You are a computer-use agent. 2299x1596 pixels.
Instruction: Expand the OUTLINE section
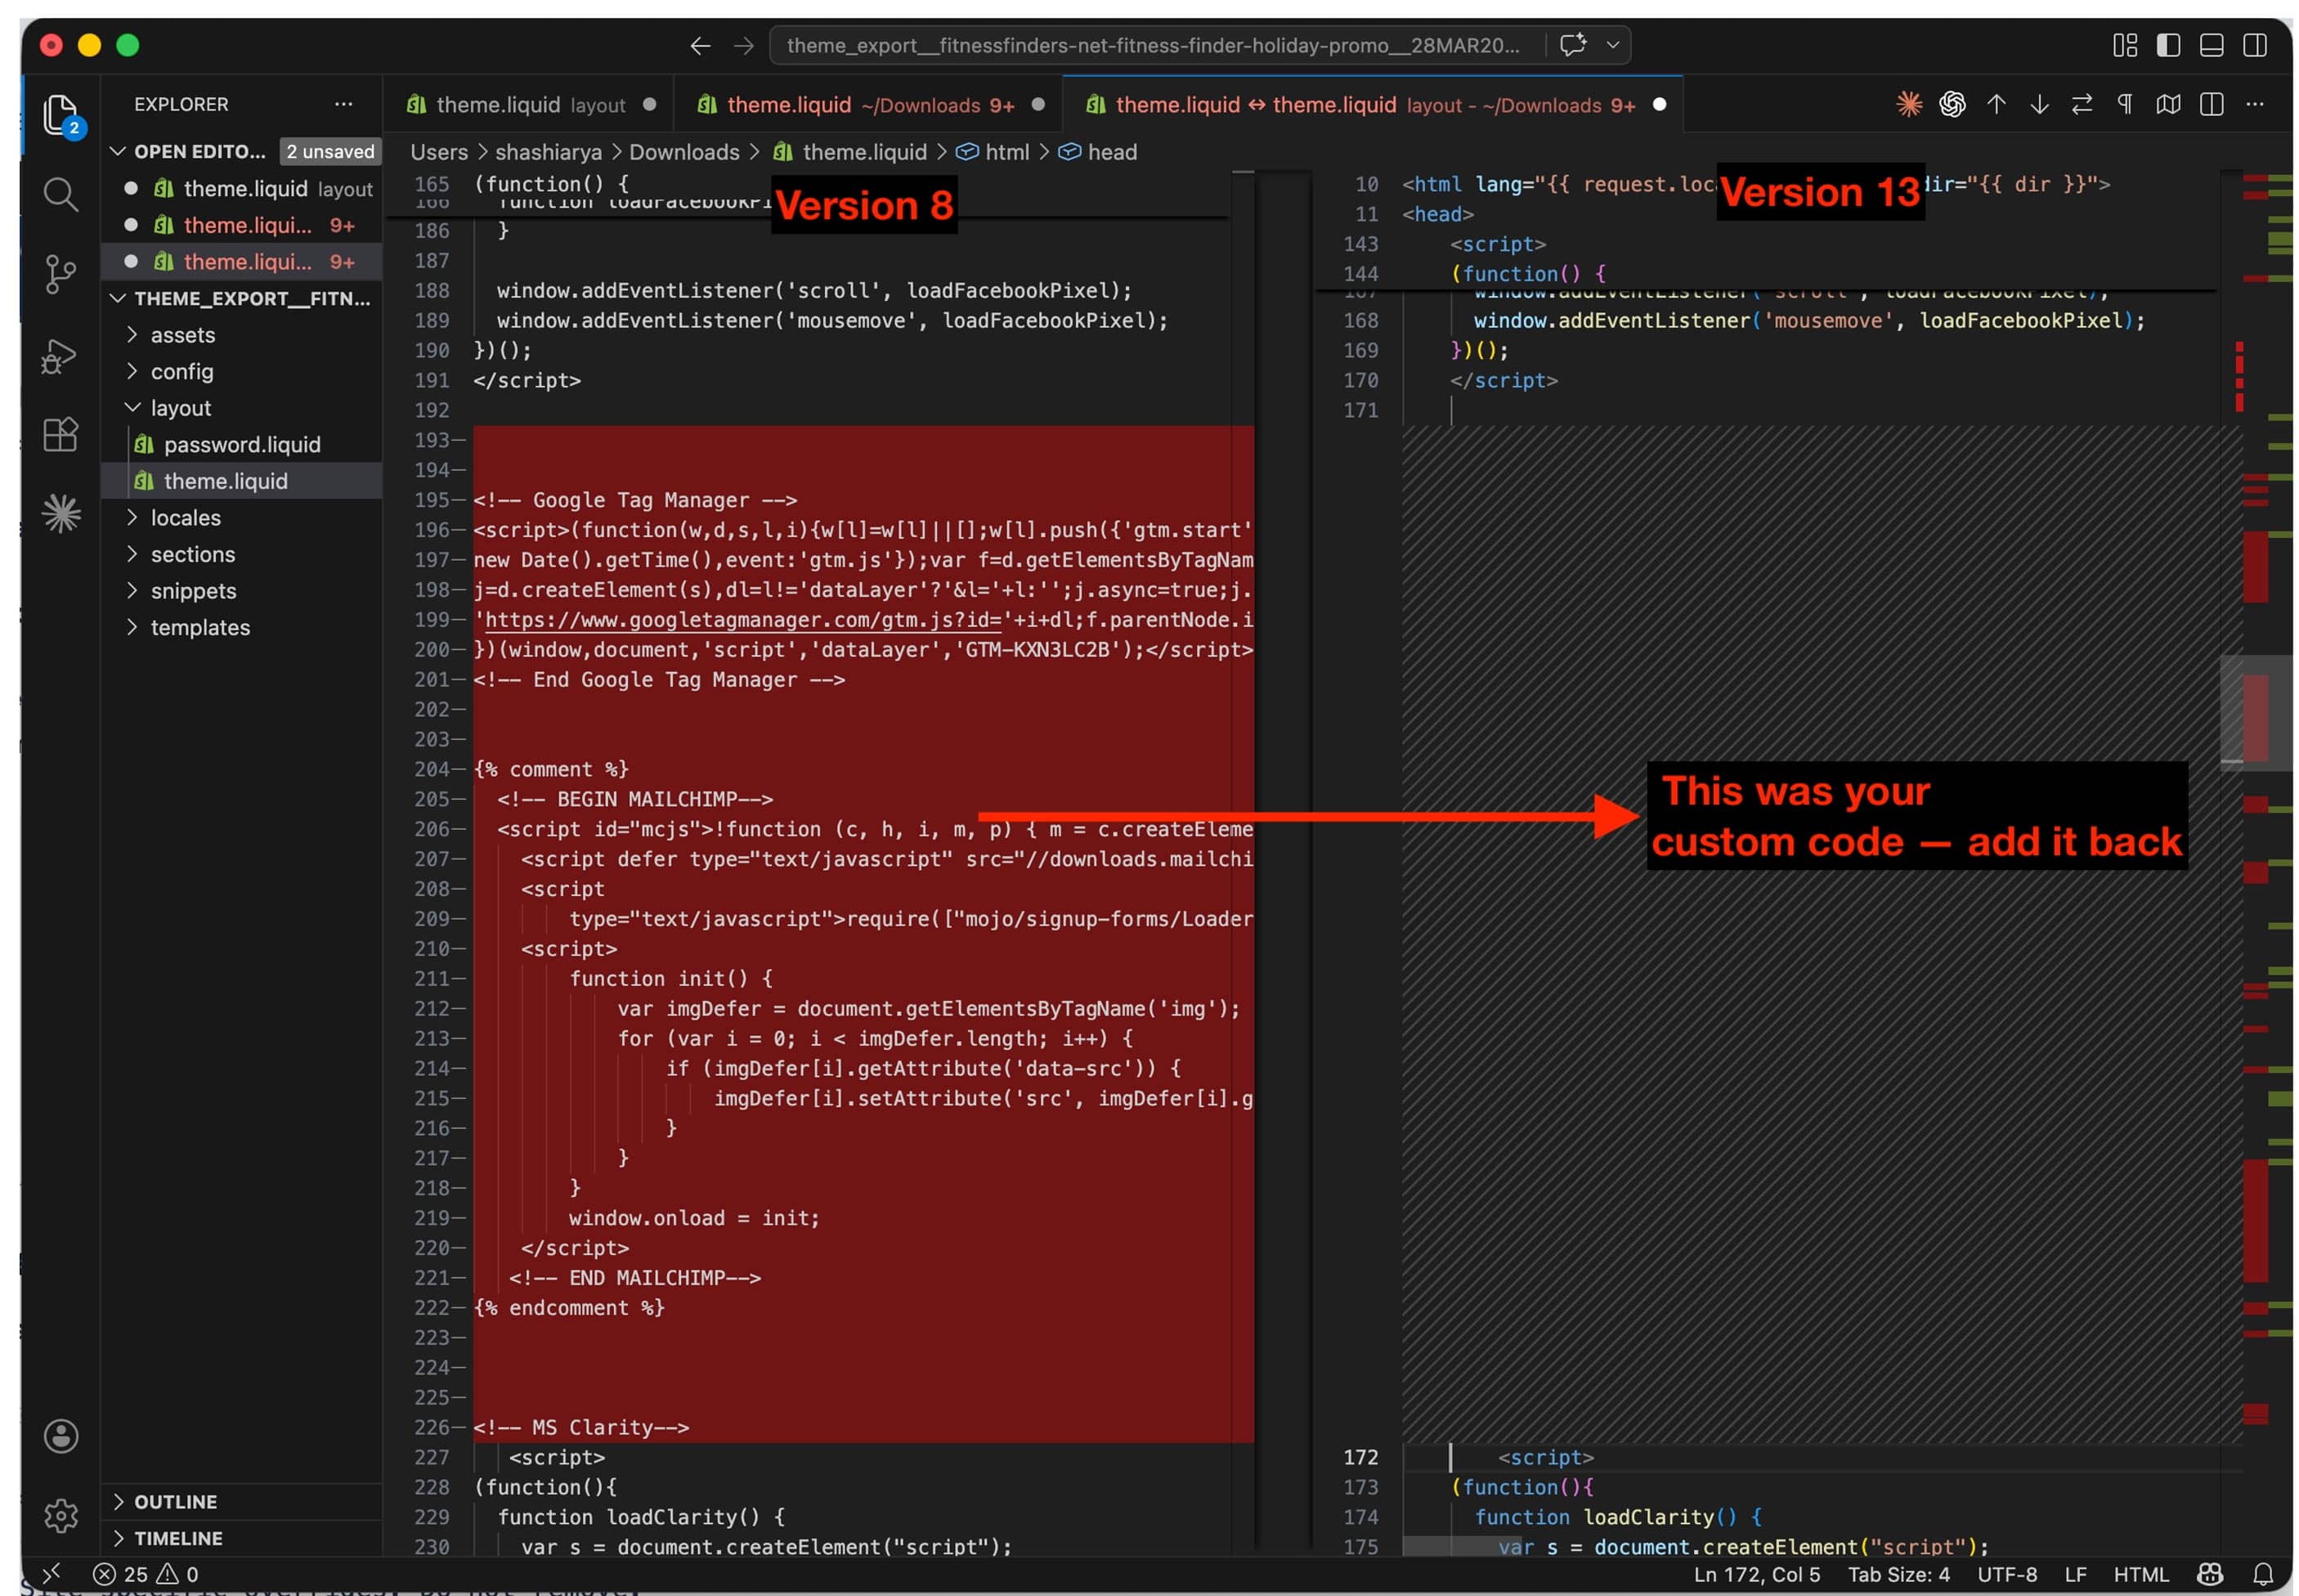(175, 1501)
